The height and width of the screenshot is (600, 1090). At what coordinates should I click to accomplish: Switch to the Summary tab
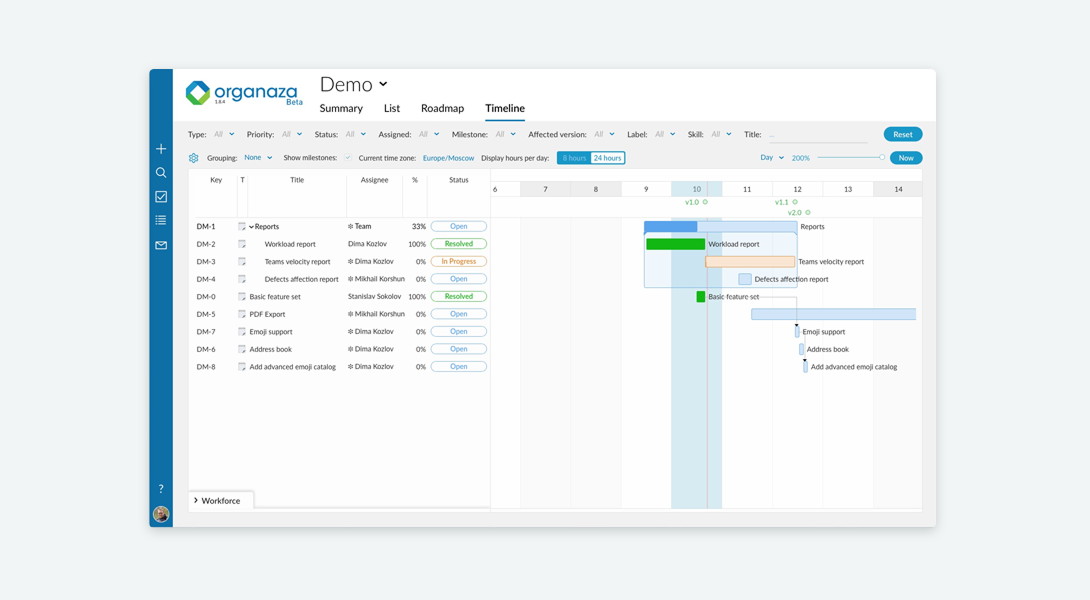click(341, 108)
